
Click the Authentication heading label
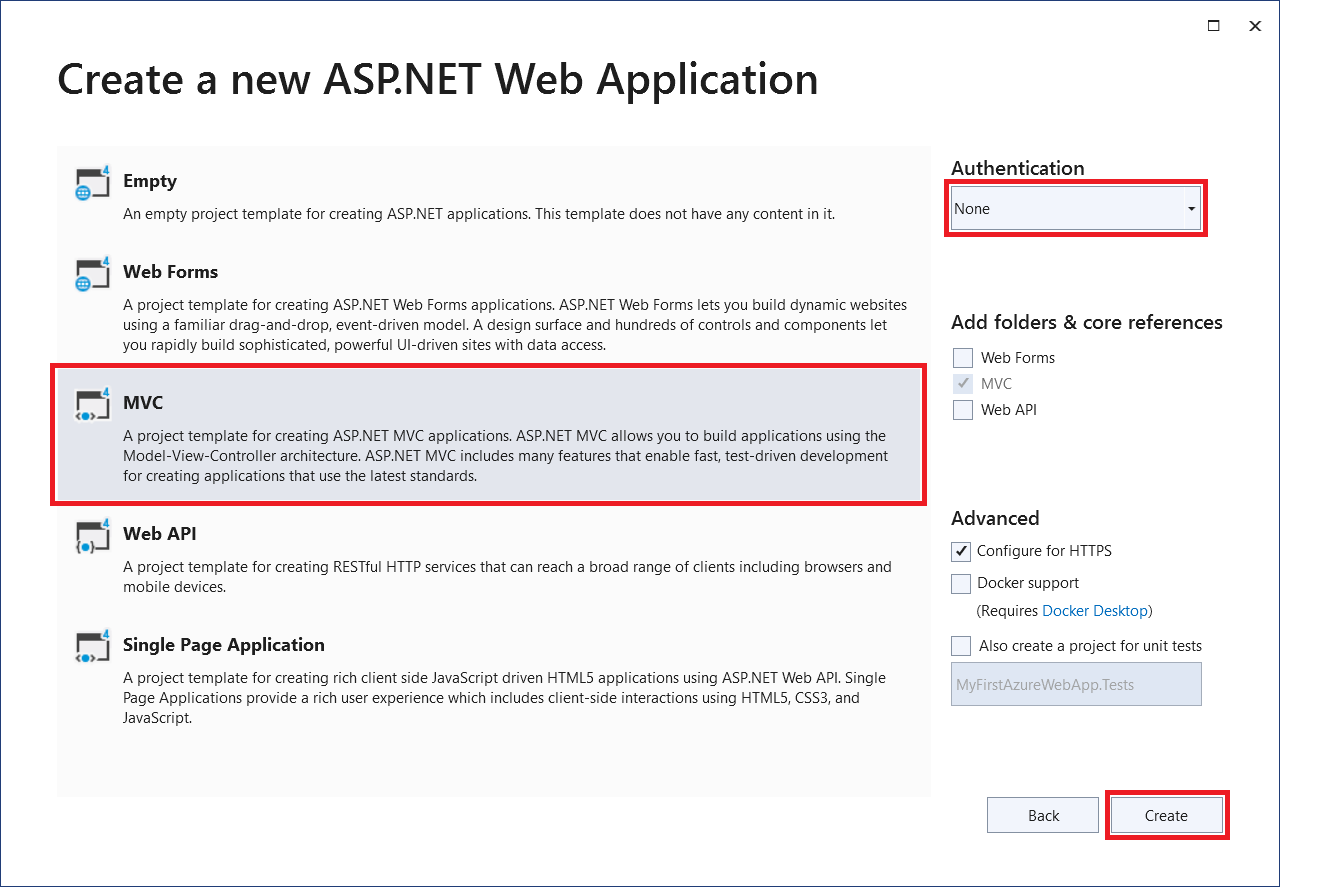tap(1018, 168)
